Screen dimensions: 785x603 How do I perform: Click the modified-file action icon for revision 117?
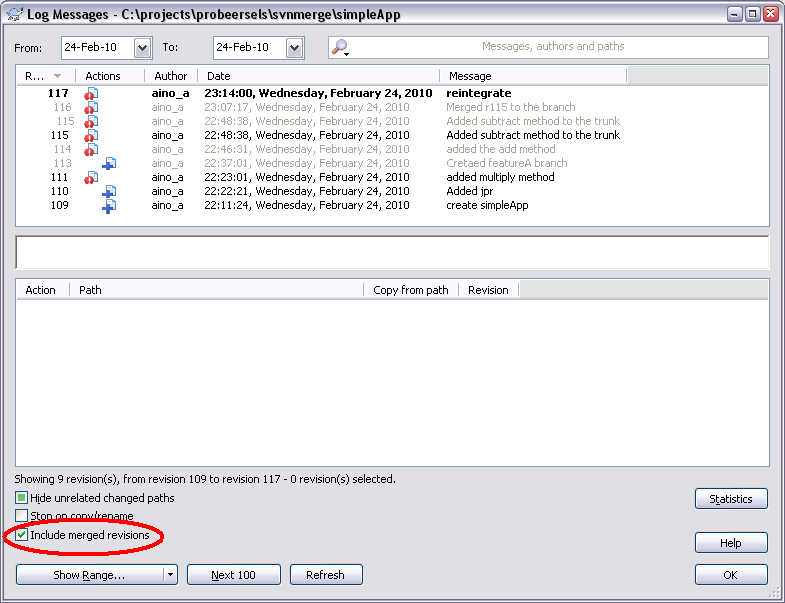[x=91, y=93]
